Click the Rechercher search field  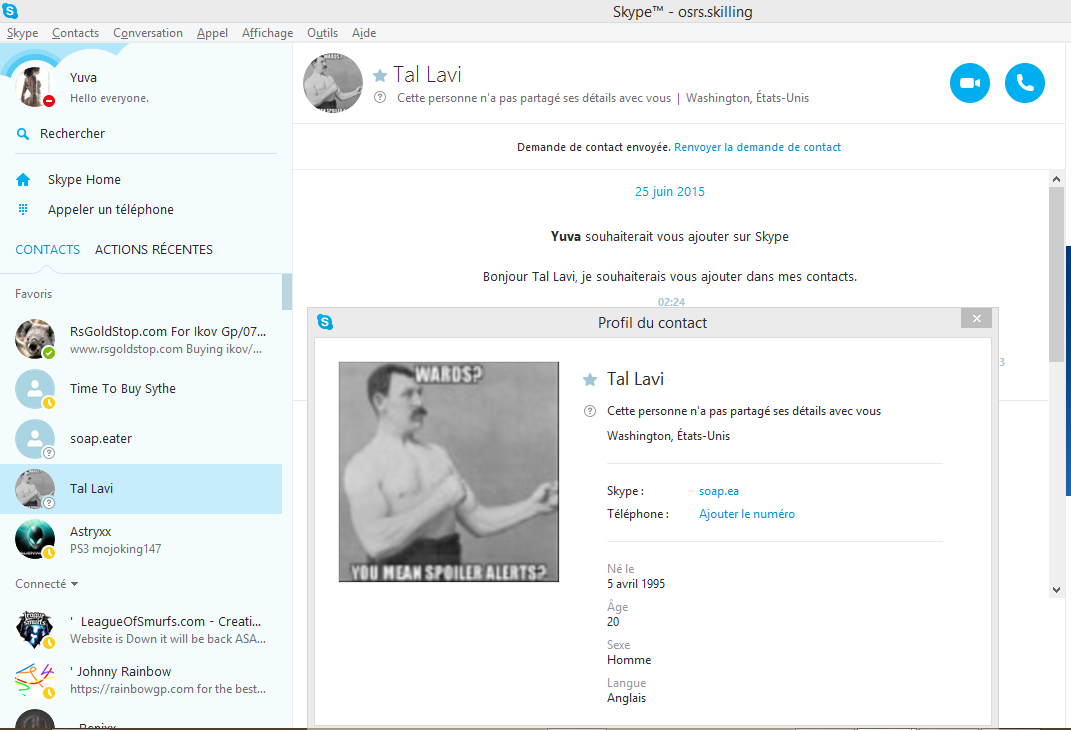[146, 134]
